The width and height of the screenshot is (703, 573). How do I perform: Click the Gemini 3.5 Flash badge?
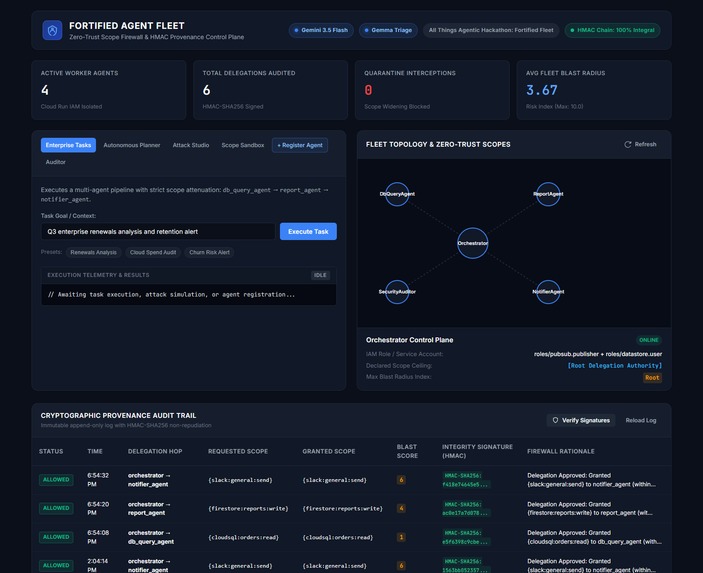point(321,30)
